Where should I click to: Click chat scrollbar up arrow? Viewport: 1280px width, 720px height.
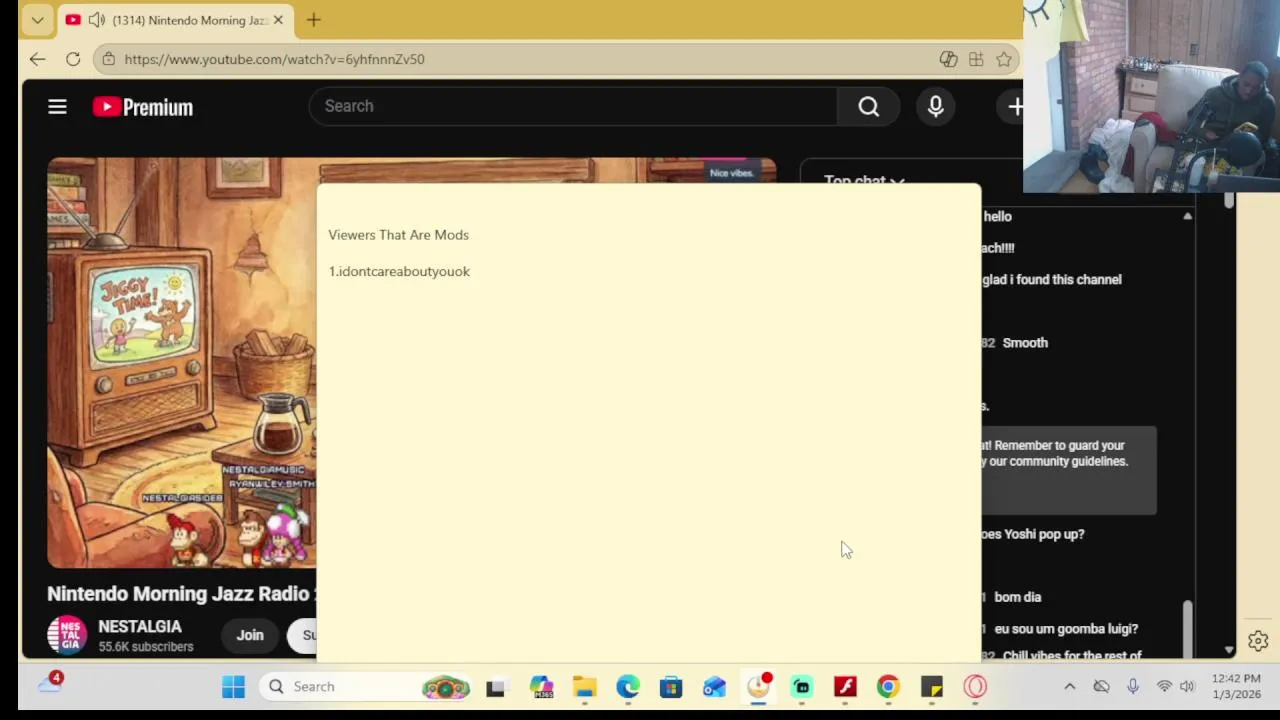tap(1187, 216)
